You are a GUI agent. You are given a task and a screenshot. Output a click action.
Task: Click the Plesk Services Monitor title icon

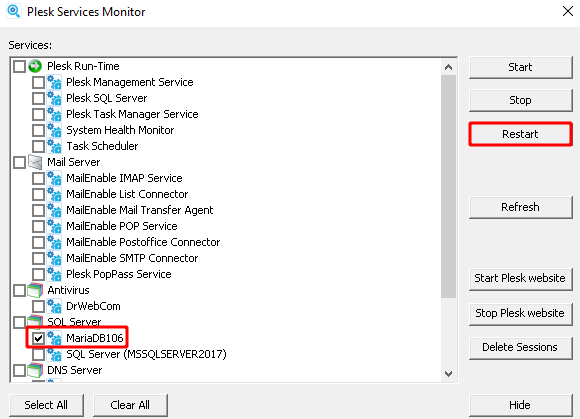[x=14, y=11]
